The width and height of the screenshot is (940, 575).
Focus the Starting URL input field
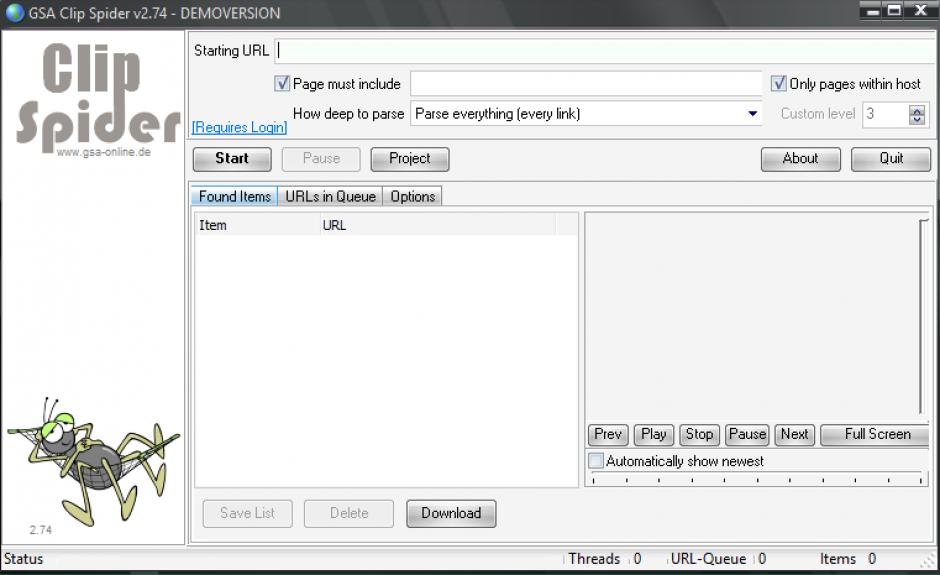605,51
